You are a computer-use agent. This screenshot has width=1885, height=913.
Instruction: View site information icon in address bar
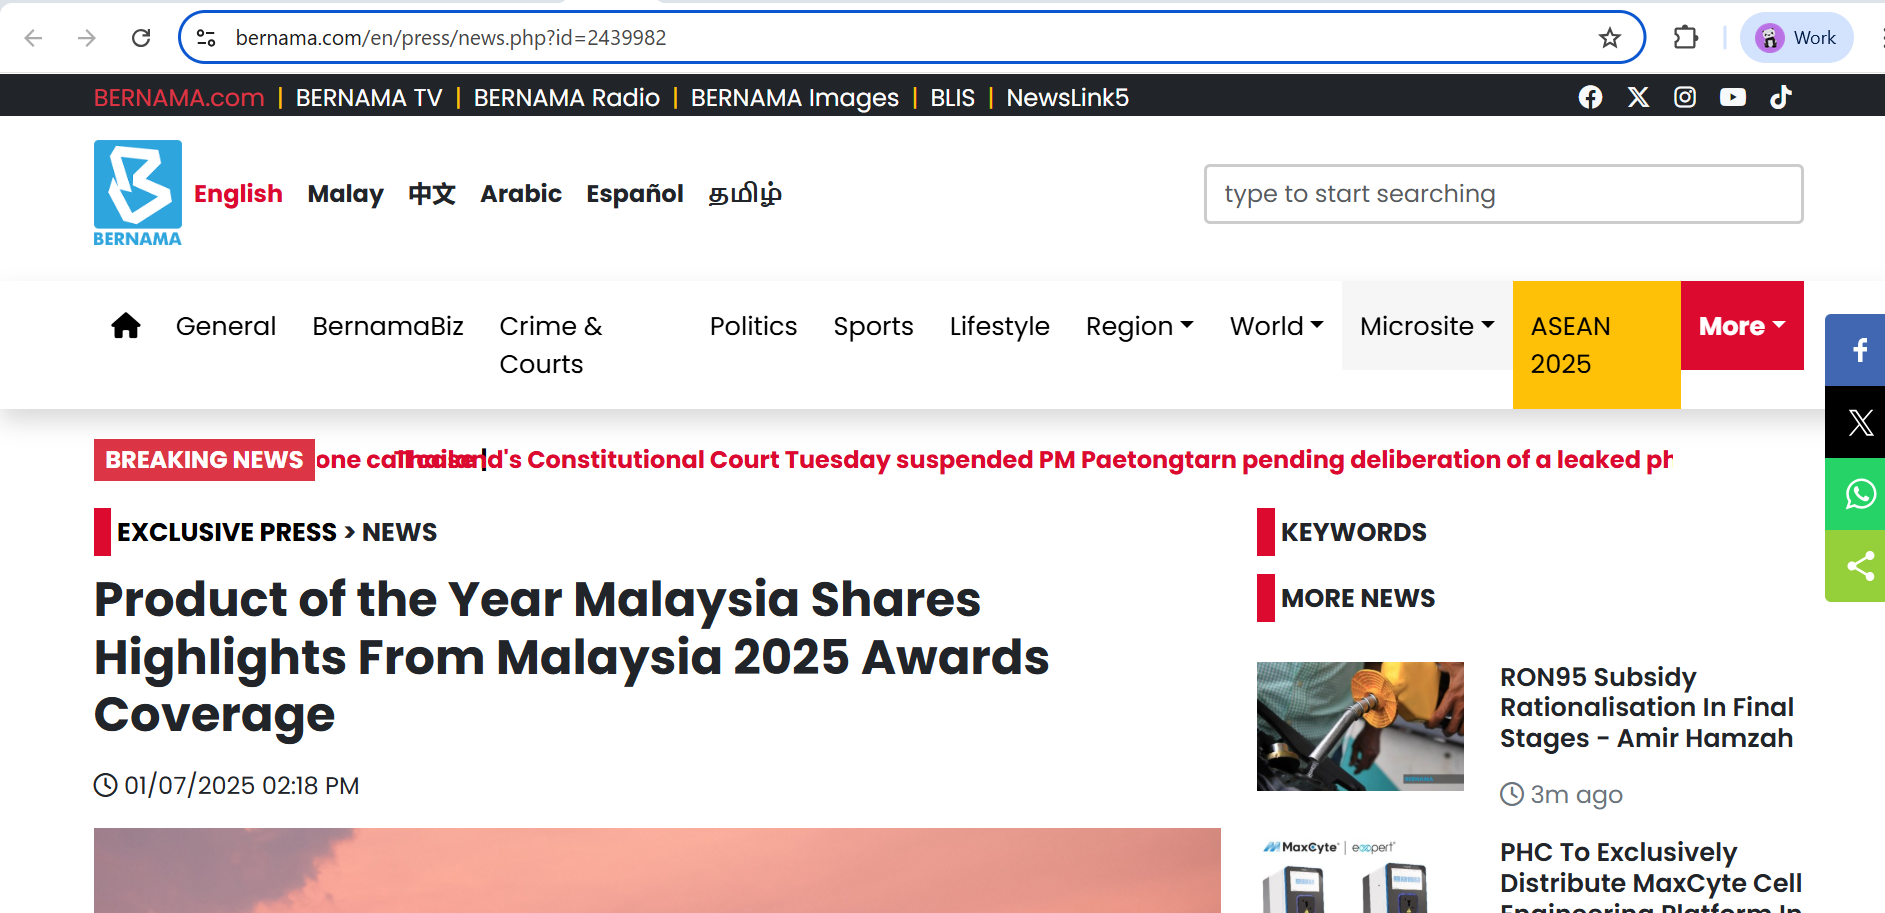coord(206,38)
